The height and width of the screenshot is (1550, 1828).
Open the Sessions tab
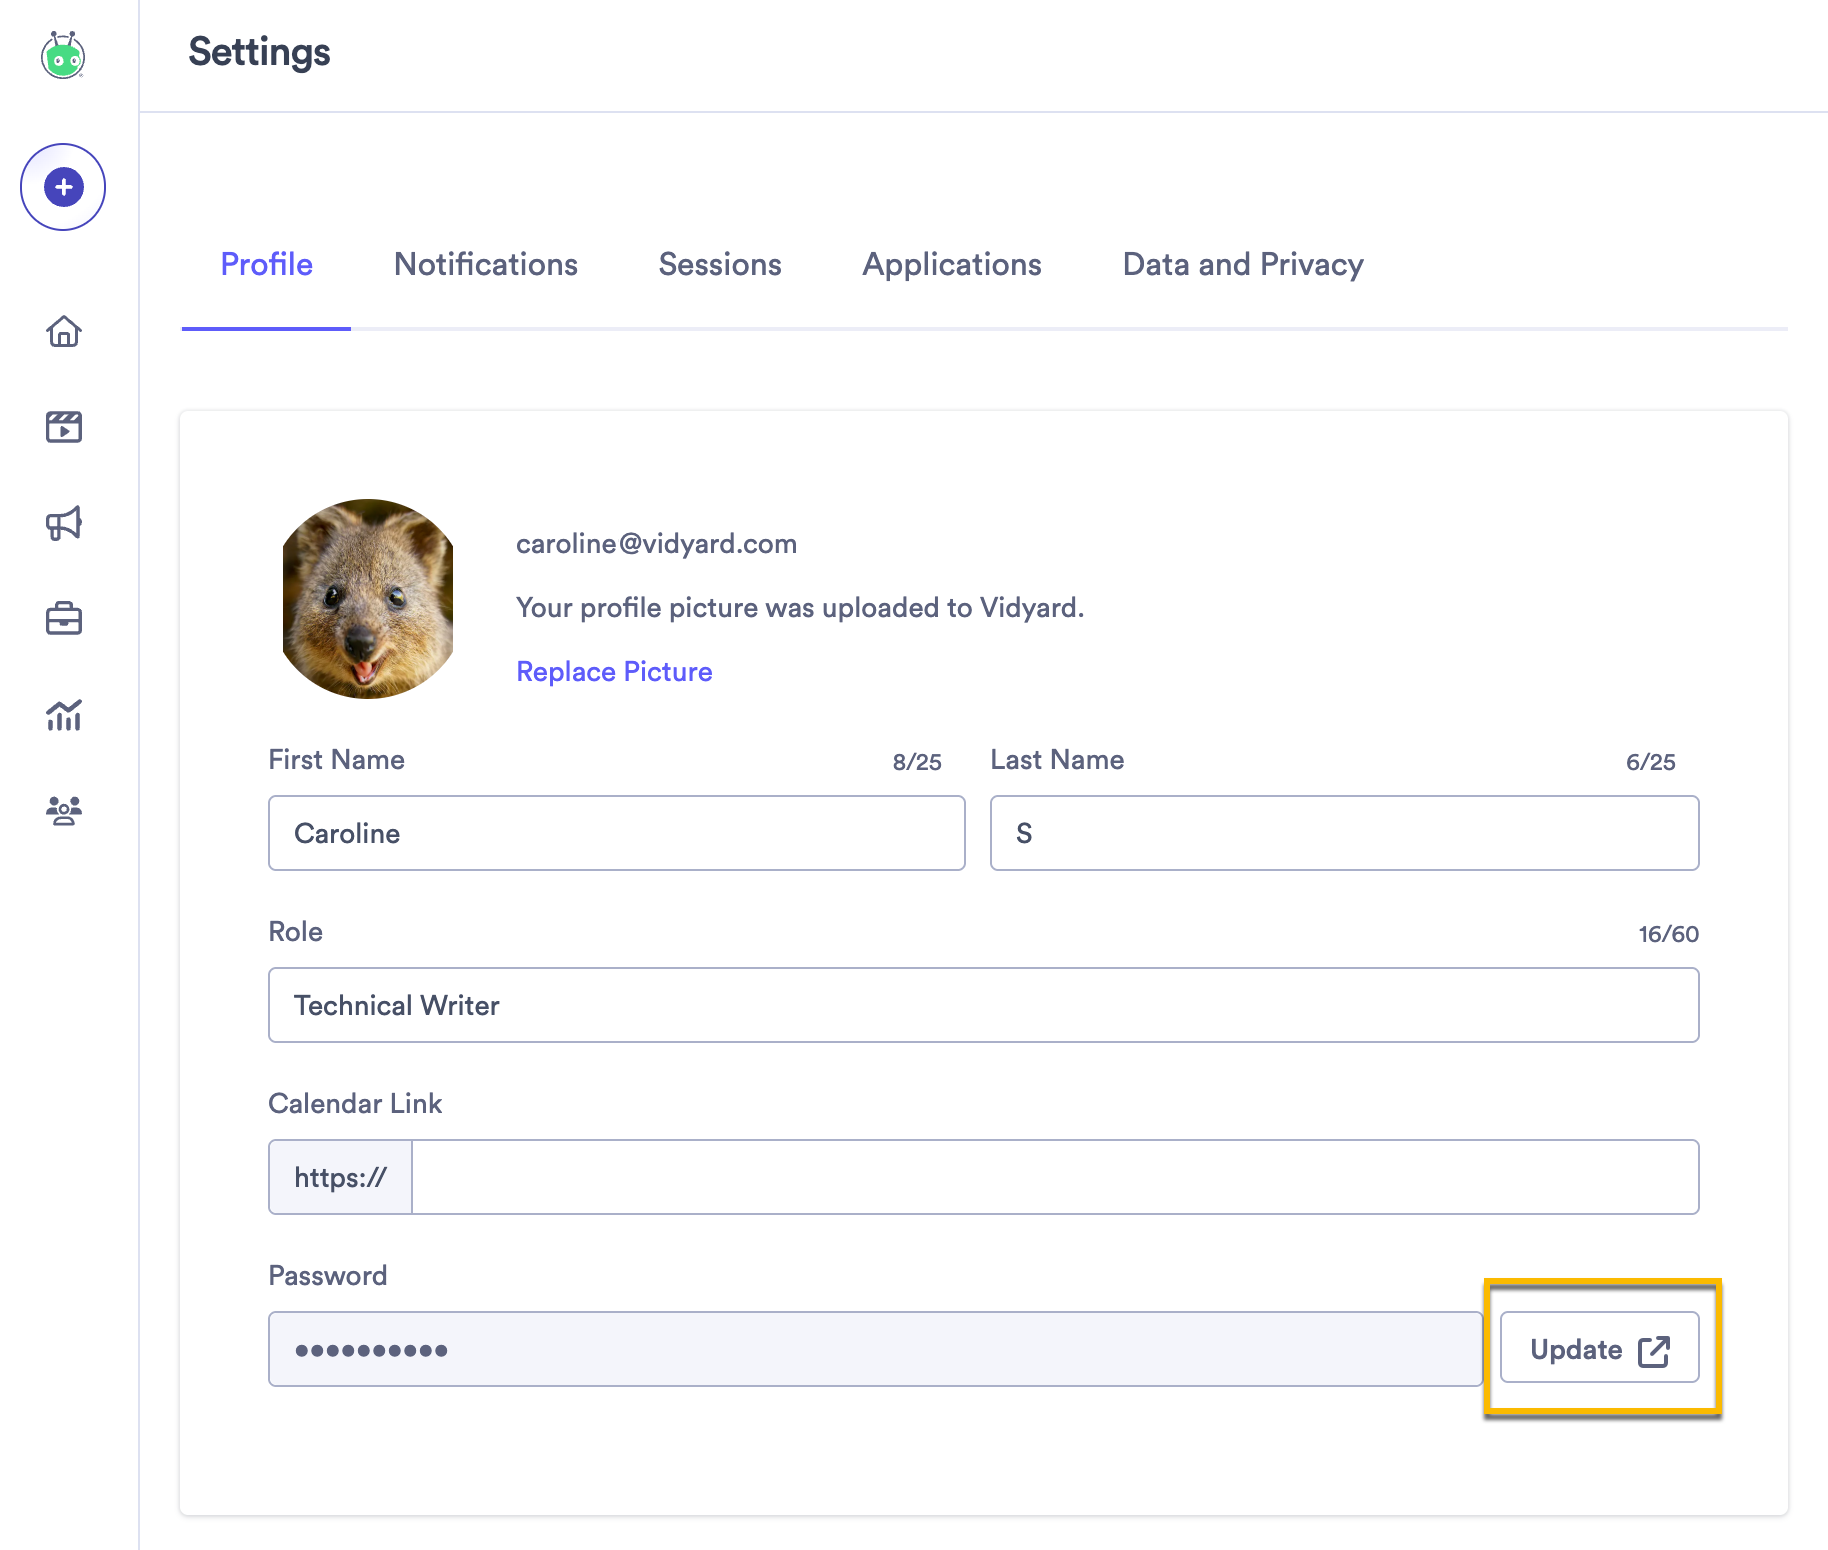[x=719, y=264]
